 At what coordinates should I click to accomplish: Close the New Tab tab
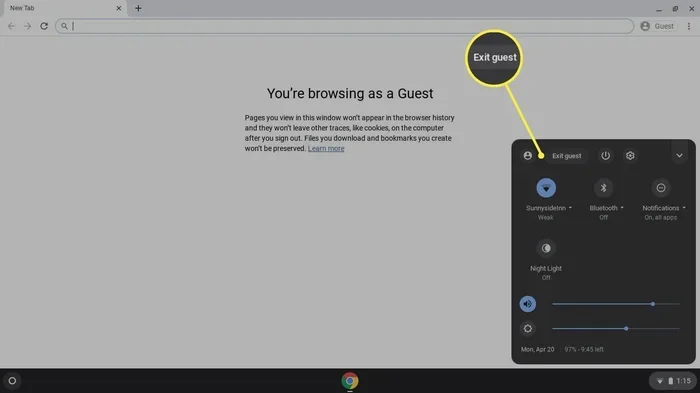[119, 8]
